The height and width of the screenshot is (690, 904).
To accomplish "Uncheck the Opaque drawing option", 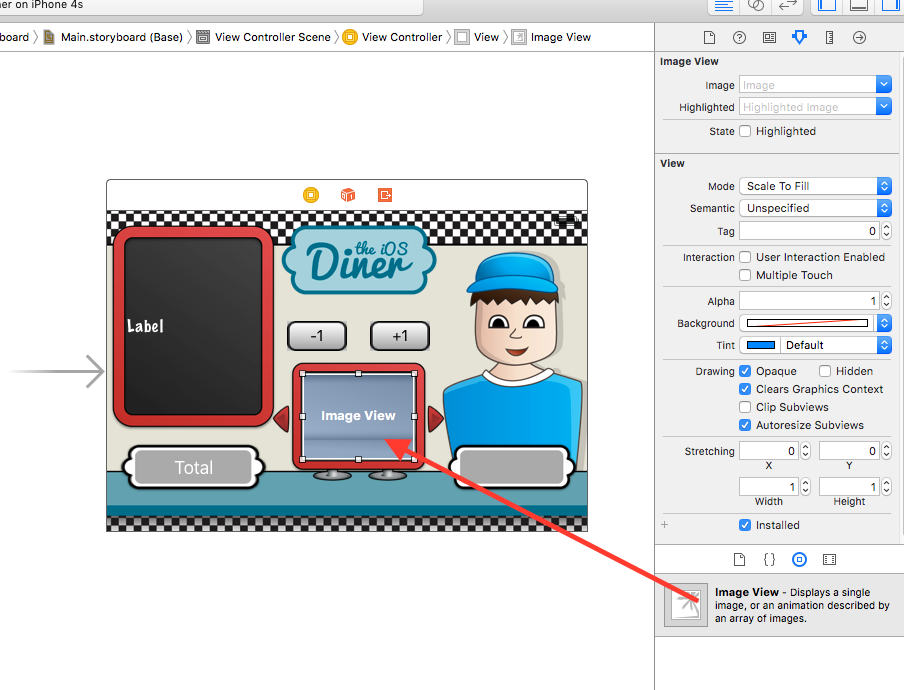I will click(745, 371).
